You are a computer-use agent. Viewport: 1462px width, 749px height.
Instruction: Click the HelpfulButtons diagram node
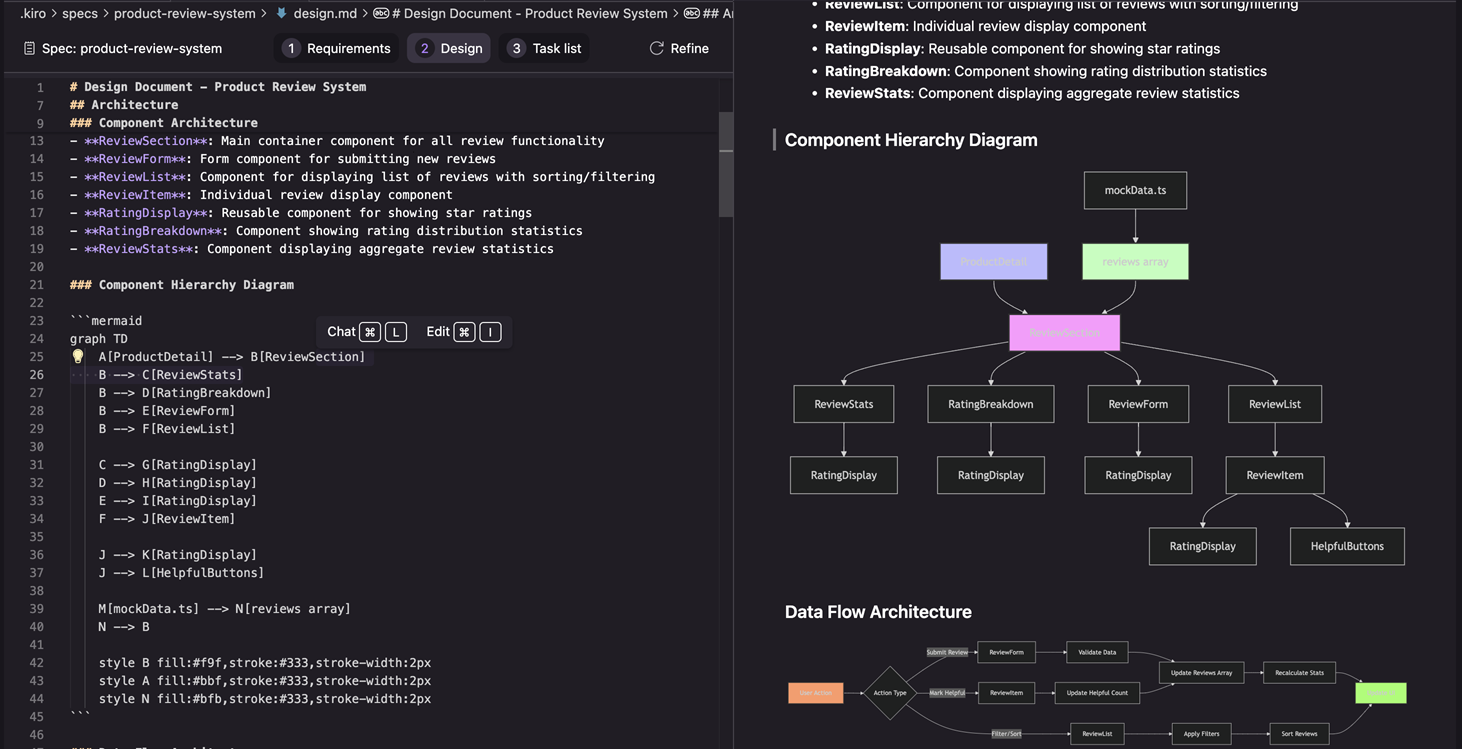coord(1347,546)
